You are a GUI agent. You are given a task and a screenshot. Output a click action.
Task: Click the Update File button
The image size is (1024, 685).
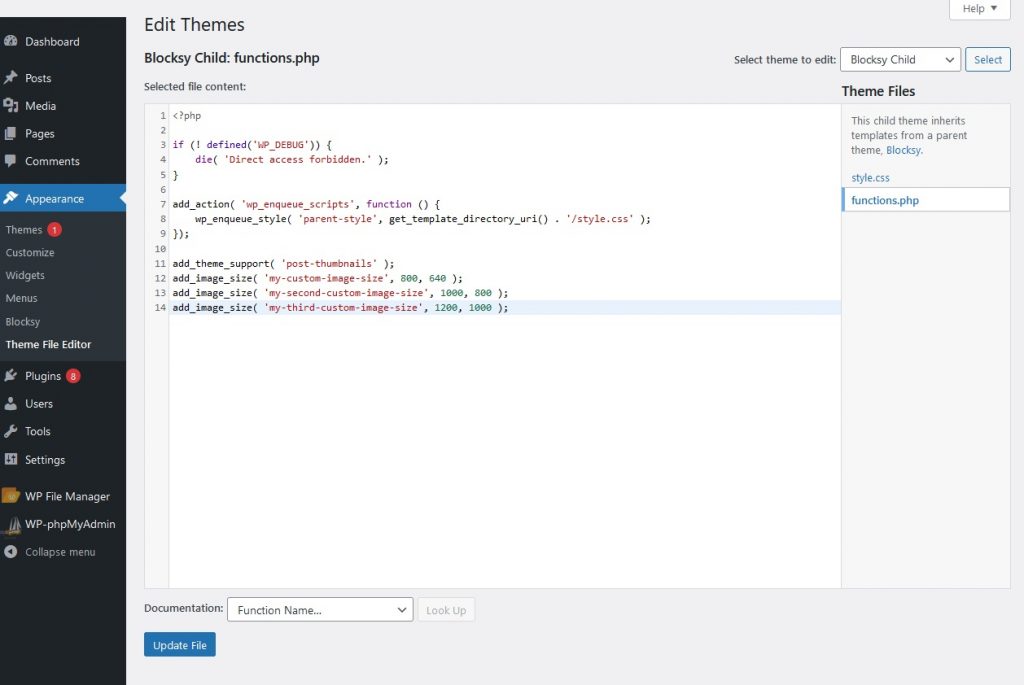coord(180,645)
